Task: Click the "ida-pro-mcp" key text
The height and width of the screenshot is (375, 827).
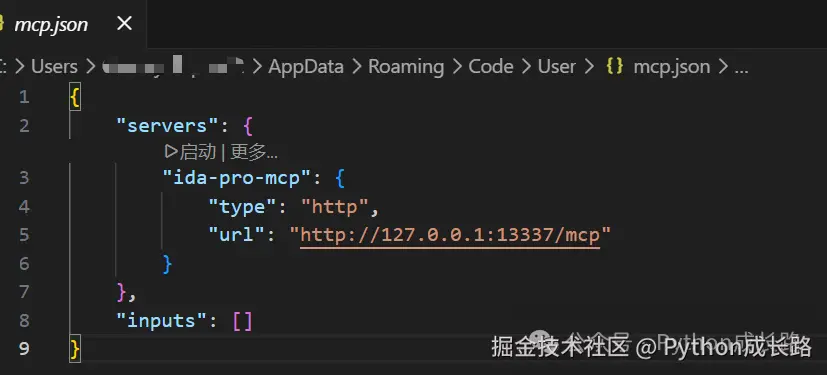Action: pyautogui.click(x=238, y=178)
